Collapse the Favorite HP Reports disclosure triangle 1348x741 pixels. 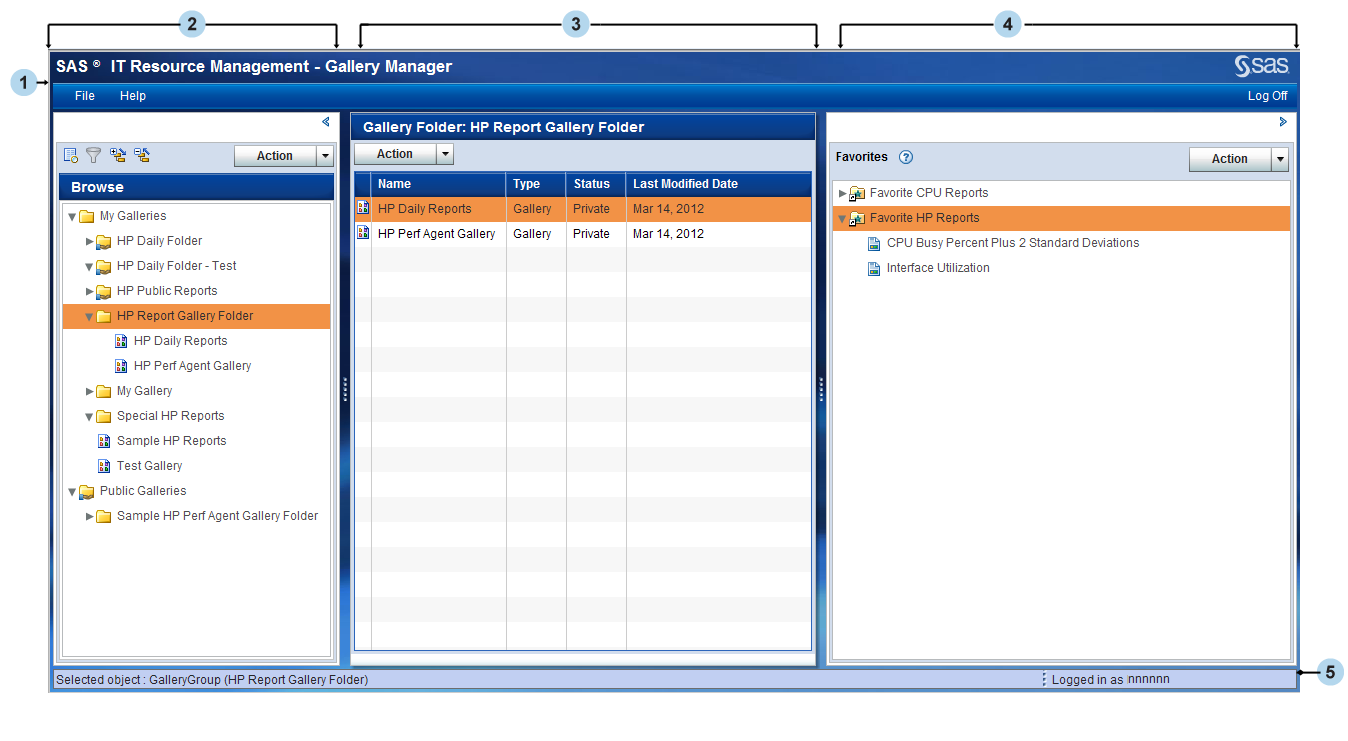(840, 217)
